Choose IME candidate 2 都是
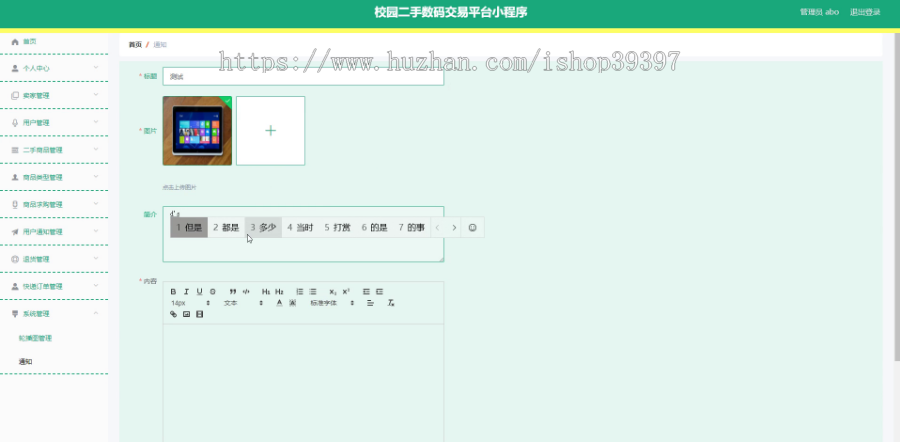This screenshot has height=442, width=900. coord(226,227)
